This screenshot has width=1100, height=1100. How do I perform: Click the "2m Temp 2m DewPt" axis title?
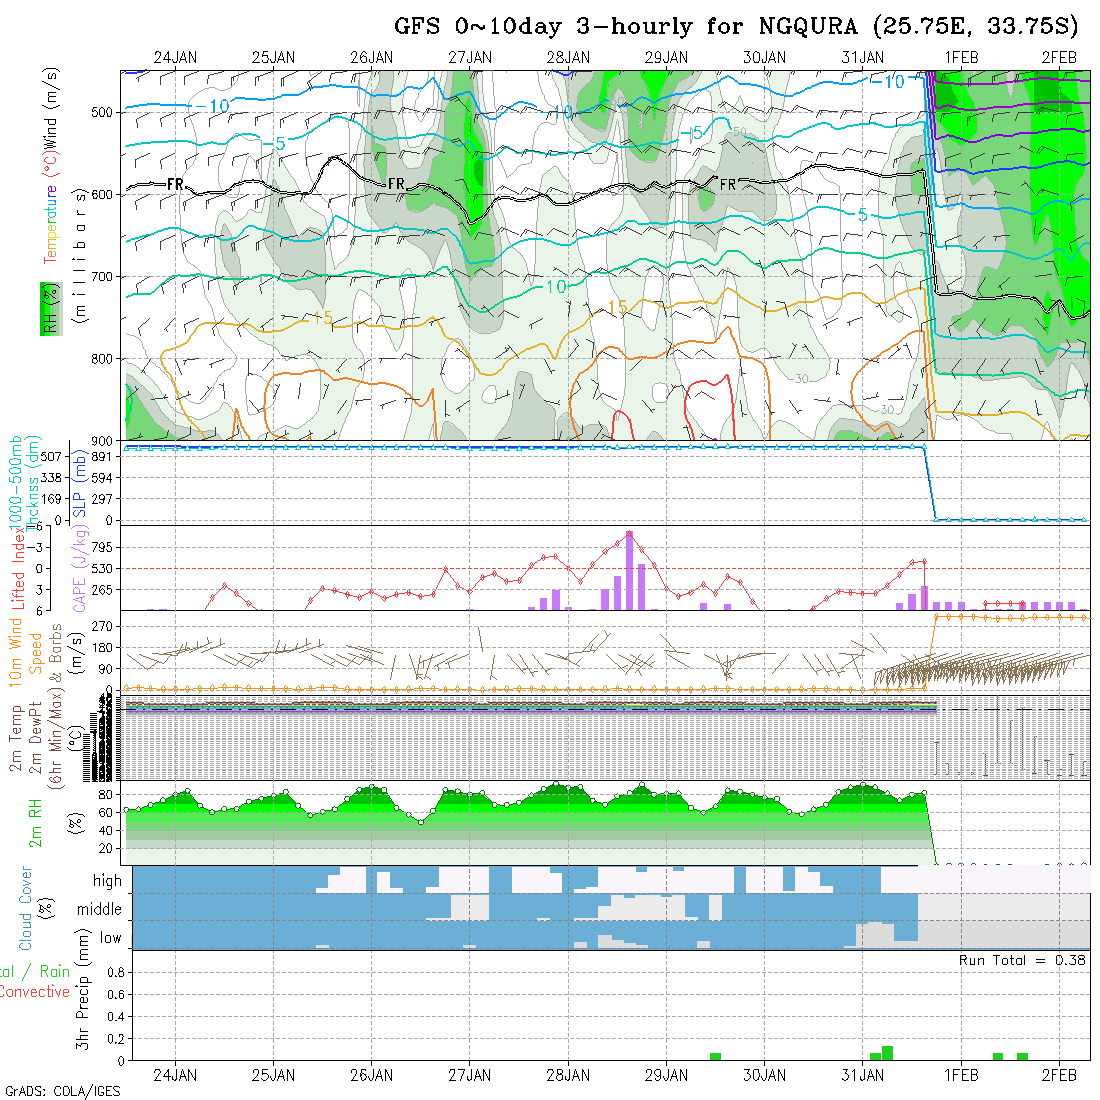[25, 738]
